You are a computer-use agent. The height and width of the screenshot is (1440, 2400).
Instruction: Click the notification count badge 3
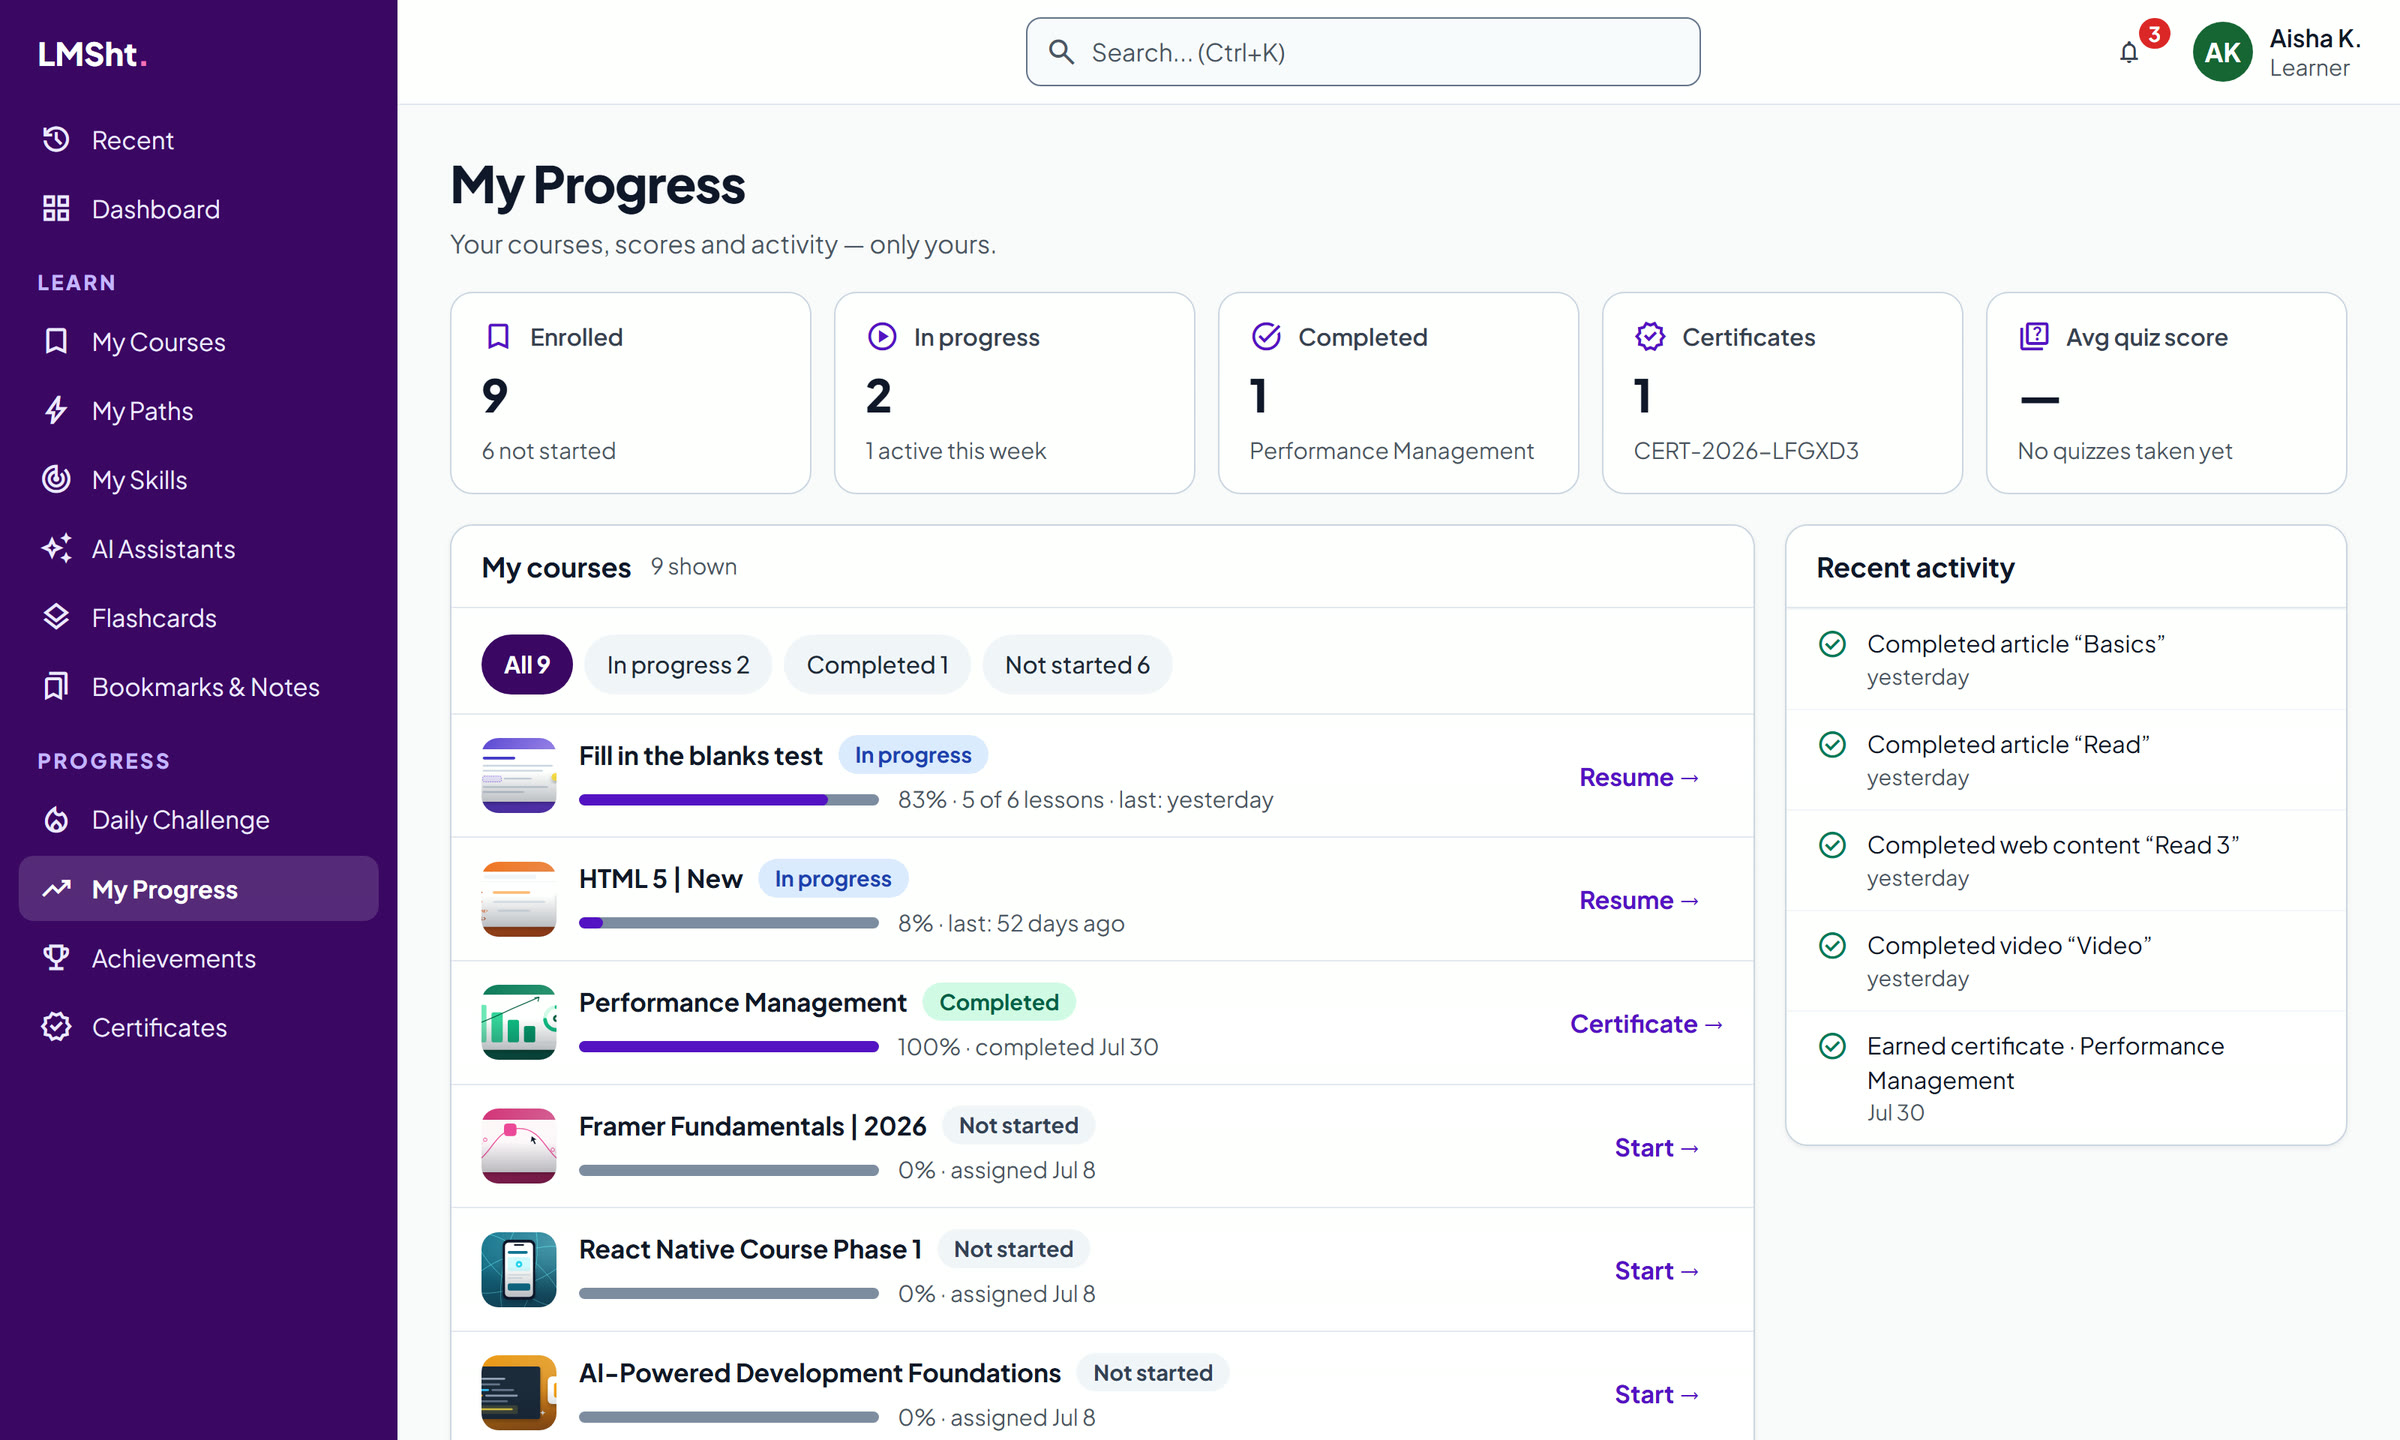point(2154,35)
